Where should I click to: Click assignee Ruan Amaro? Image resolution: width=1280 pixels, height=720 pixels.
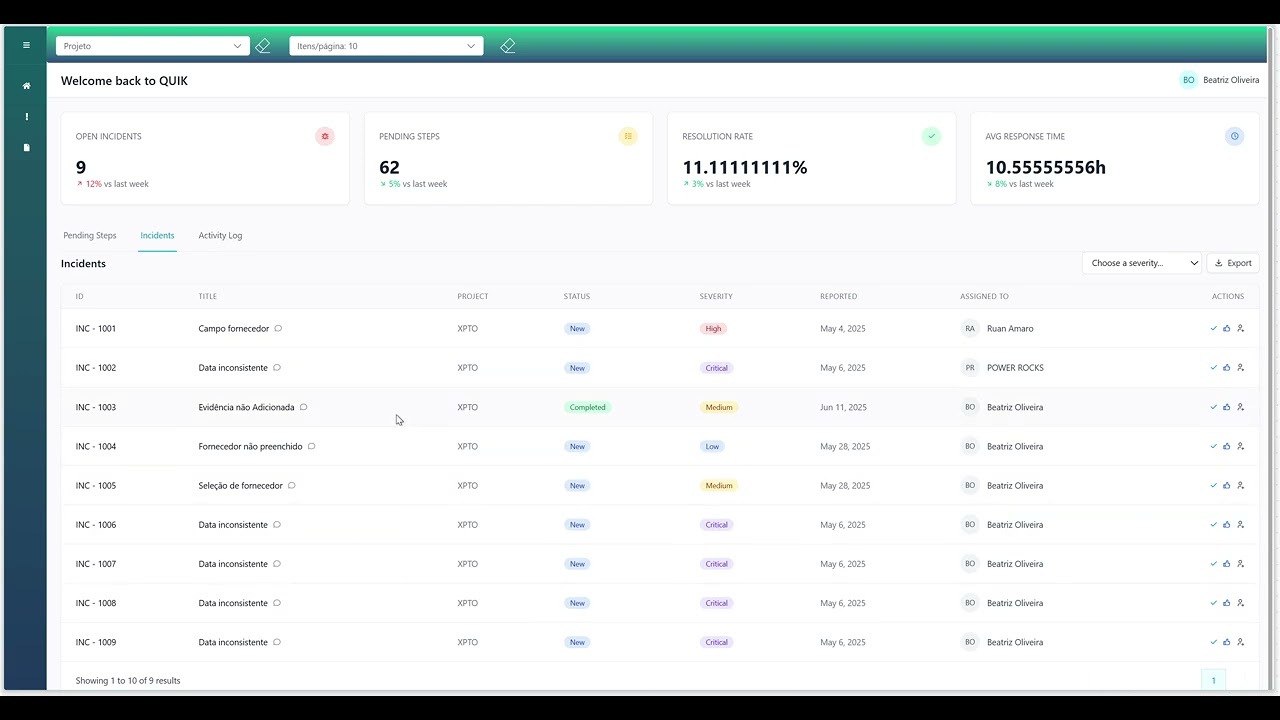[1010, 328]
